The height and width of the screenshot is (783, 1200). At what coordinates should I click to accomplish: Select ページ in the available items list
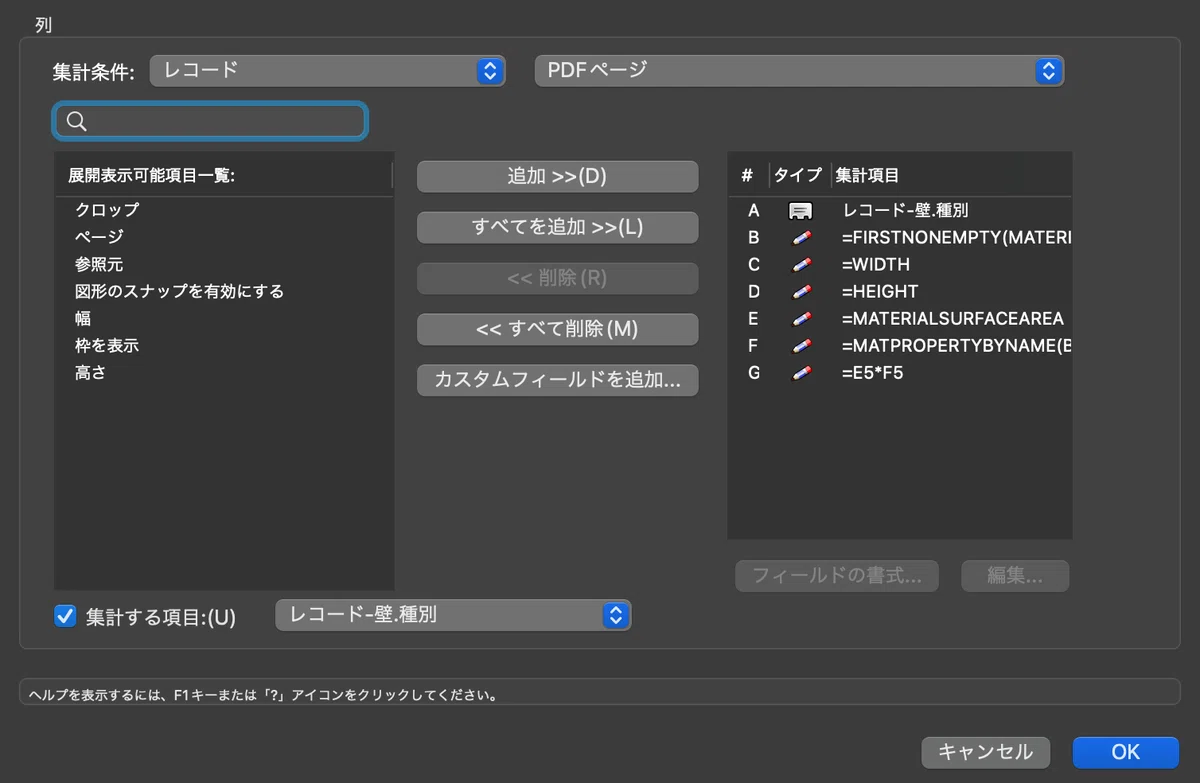tap(224, 237)
